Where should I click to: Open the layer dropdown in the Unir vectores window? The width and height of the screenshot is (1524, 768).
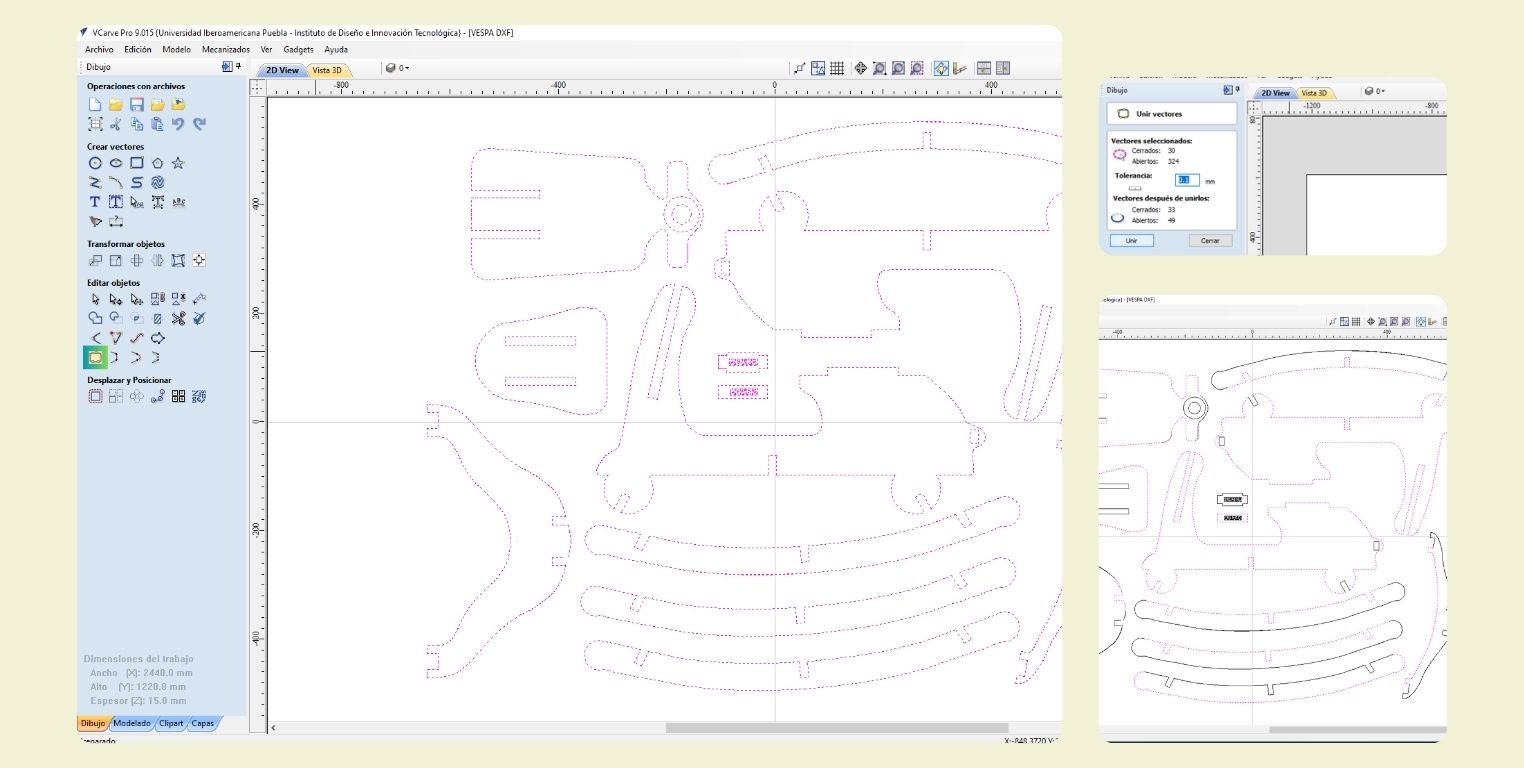(1374, 91)
